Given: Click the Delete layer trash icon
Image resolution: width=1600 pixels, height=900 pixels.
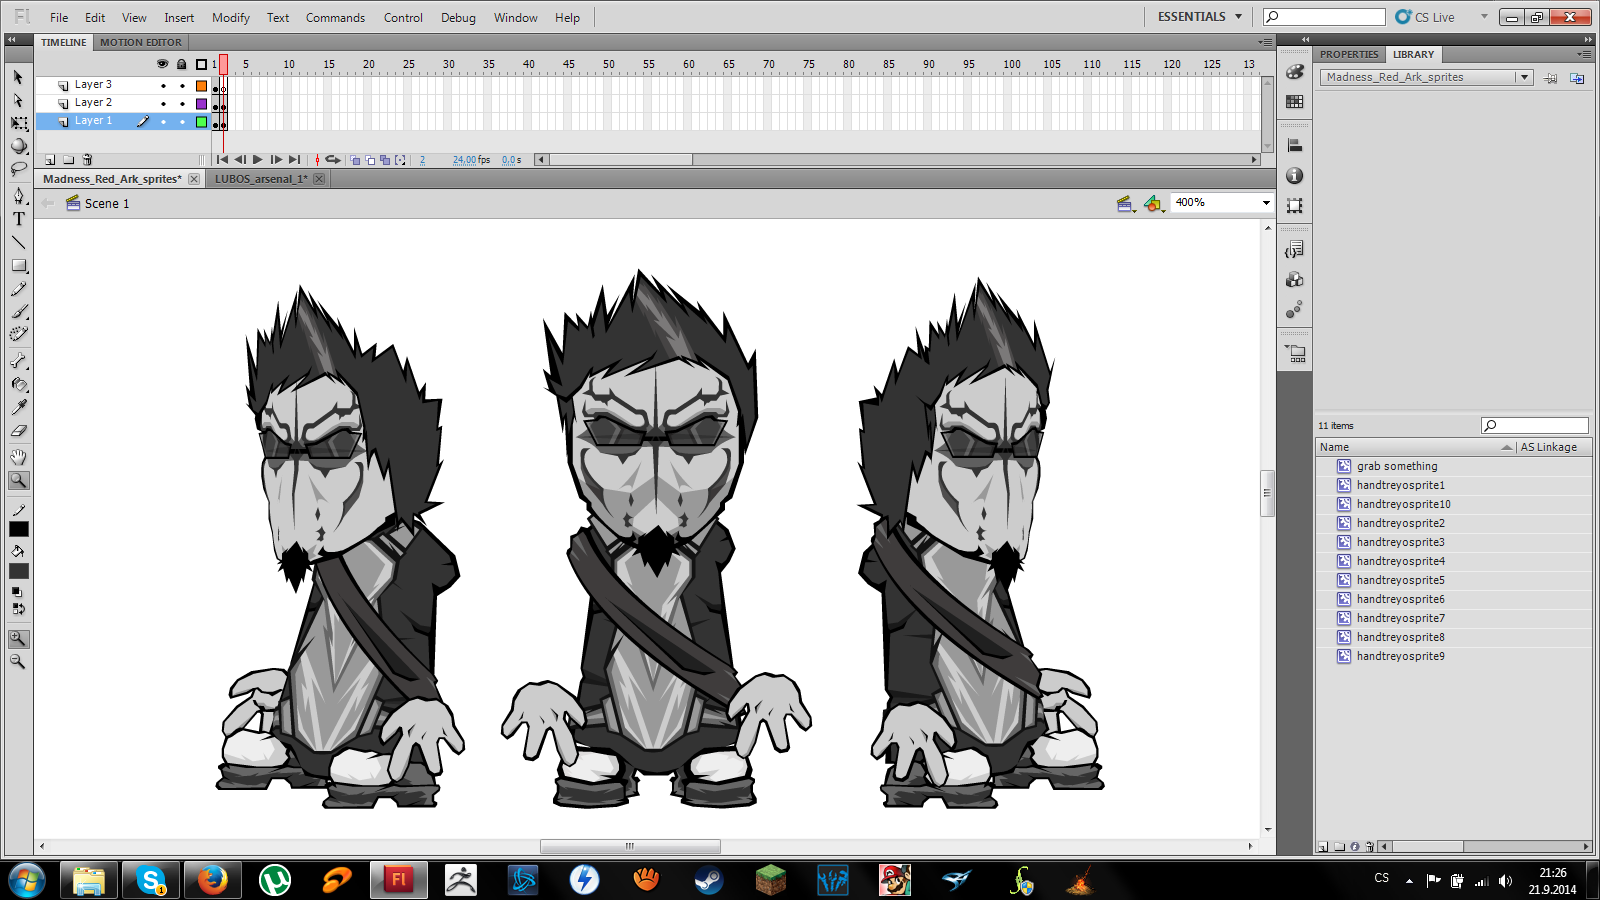Looking at the screenshot, I should (x=87, y=160).
